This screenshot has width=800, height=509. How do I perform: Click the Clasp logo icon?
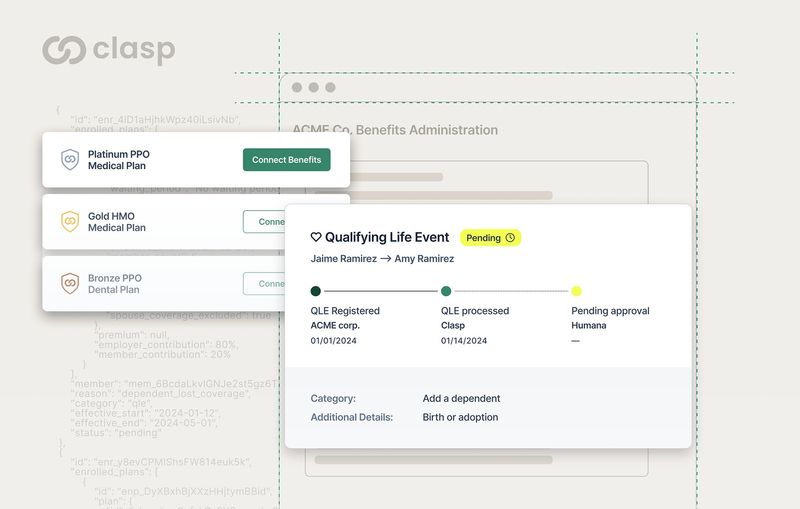click(x=62, y=50)
